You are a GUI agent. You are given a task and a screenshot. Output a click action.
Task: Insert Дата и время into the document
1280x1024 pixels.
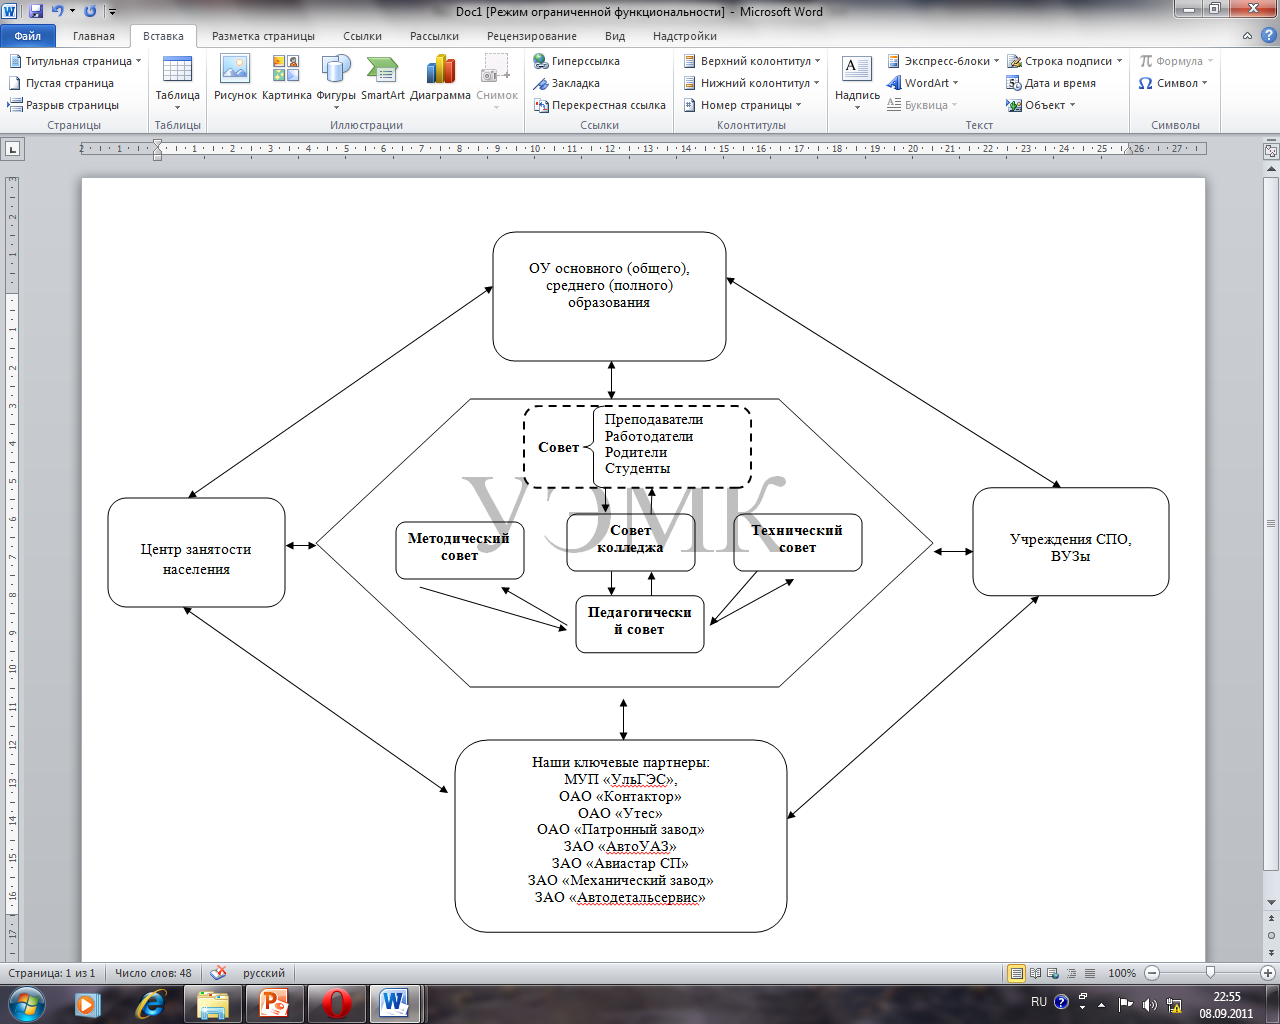pos(1051,83)
